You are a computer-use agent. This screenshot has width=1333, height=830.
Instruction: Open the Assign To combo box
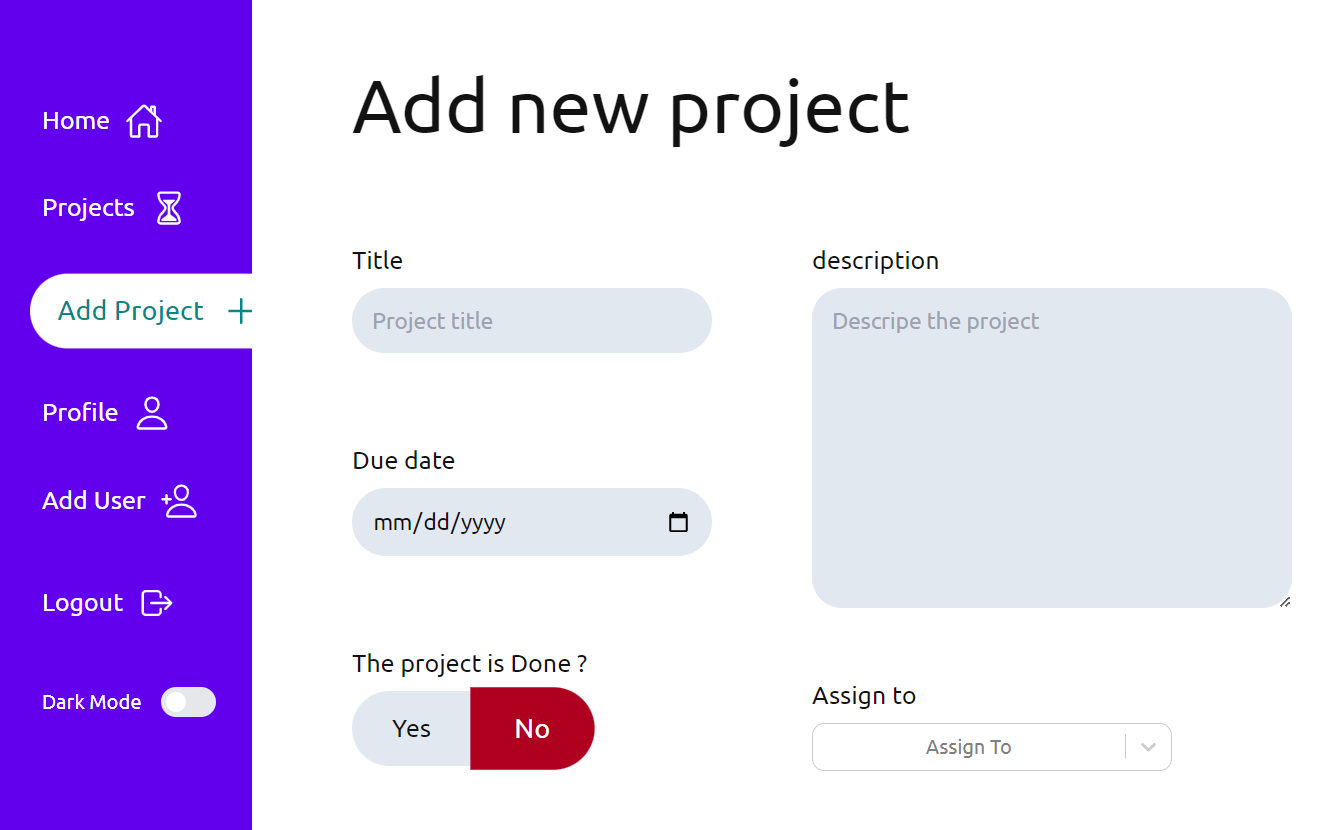click(x=968, y=747)
